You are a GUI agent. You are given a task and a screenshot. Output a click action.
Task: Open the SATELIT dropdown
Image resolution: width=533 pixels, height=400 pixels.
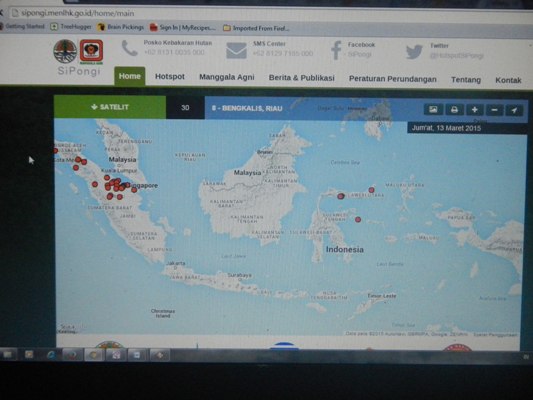110,107
